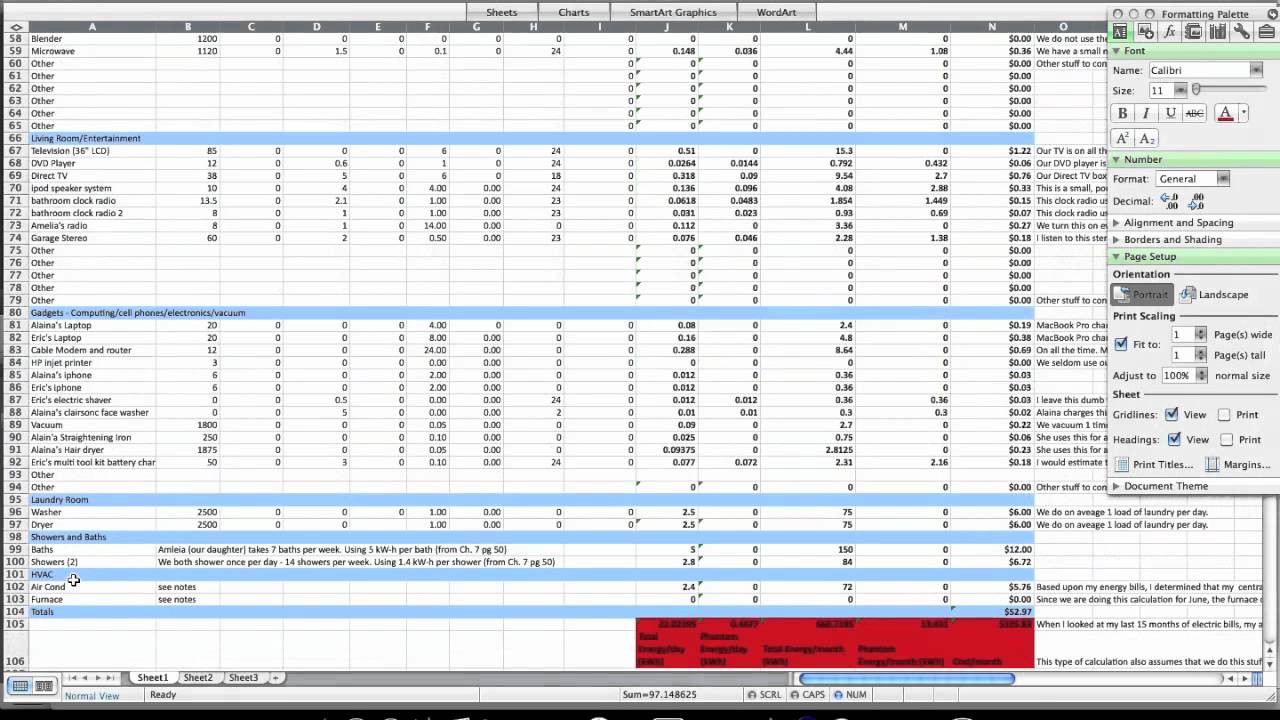
Task: Open the font color dropdown arrow
Action: [x=1243, y=114]
